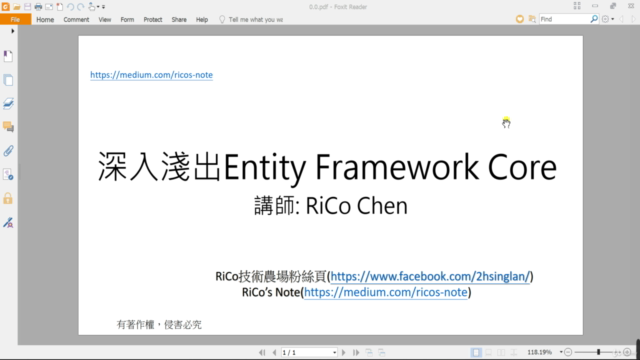Open the Digital Signatures panel
The height and width of the screenshot is (360, 640).
8,222
